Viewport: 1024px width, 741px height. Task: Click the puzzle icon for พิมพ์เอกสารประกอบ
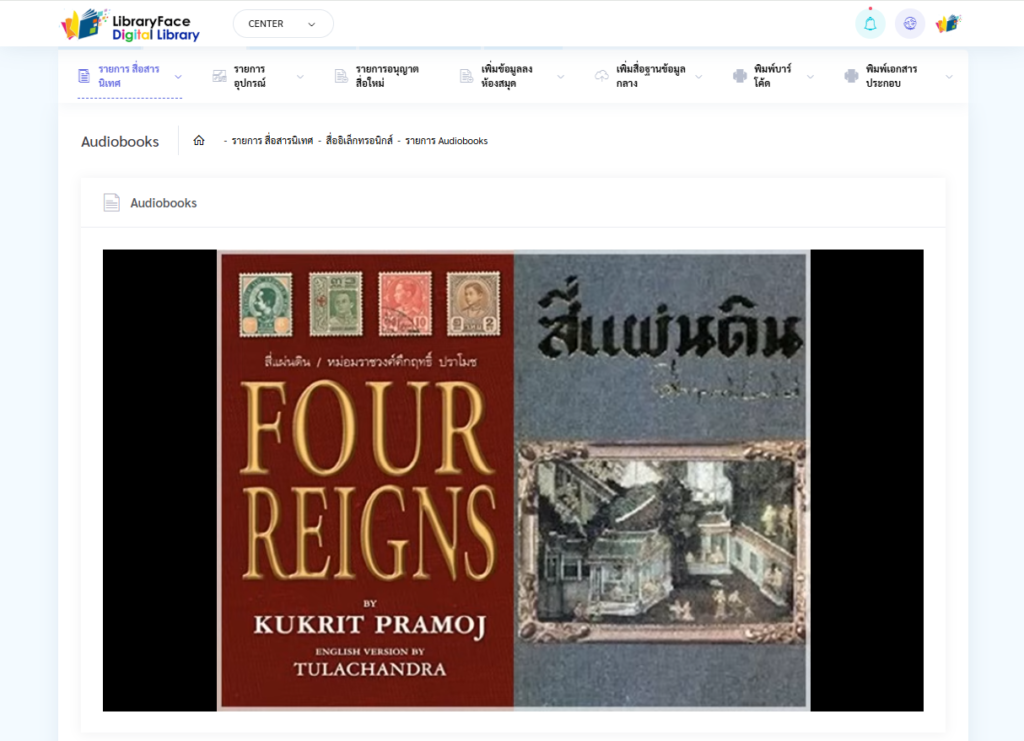click(851, 76)
